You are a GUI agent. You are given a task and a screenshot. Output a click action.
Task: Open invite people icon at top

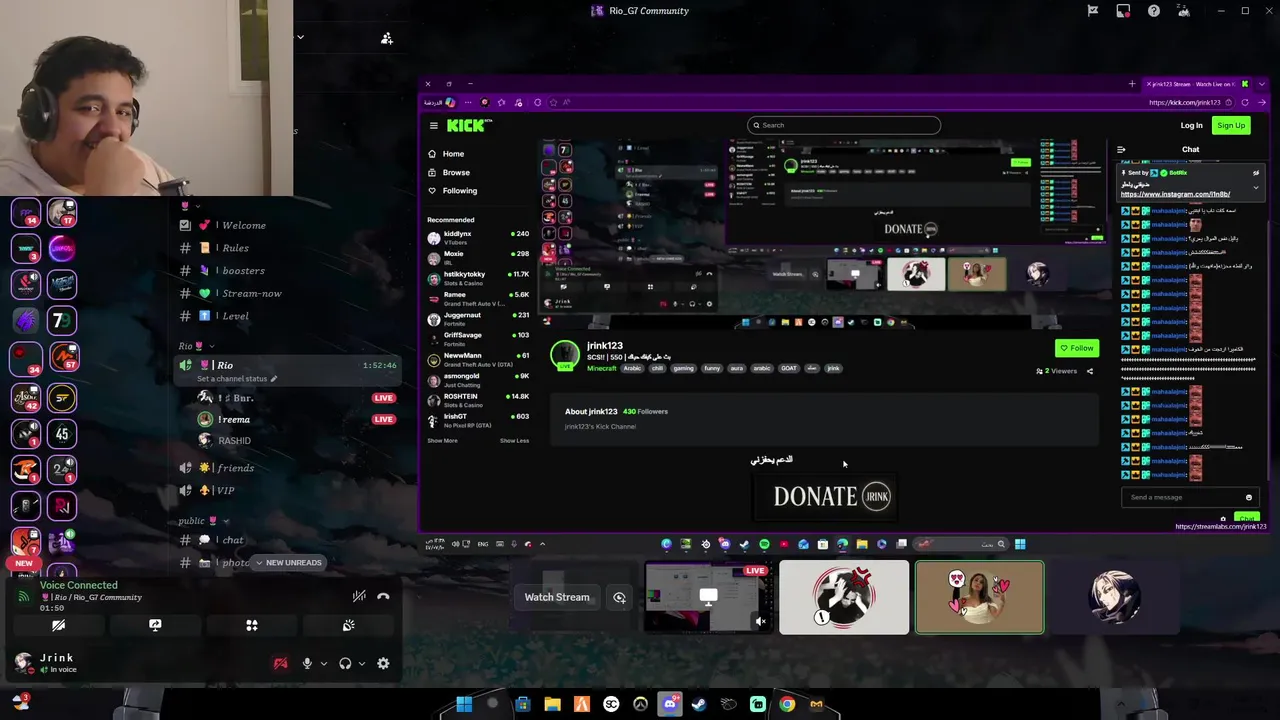(387, 38)
